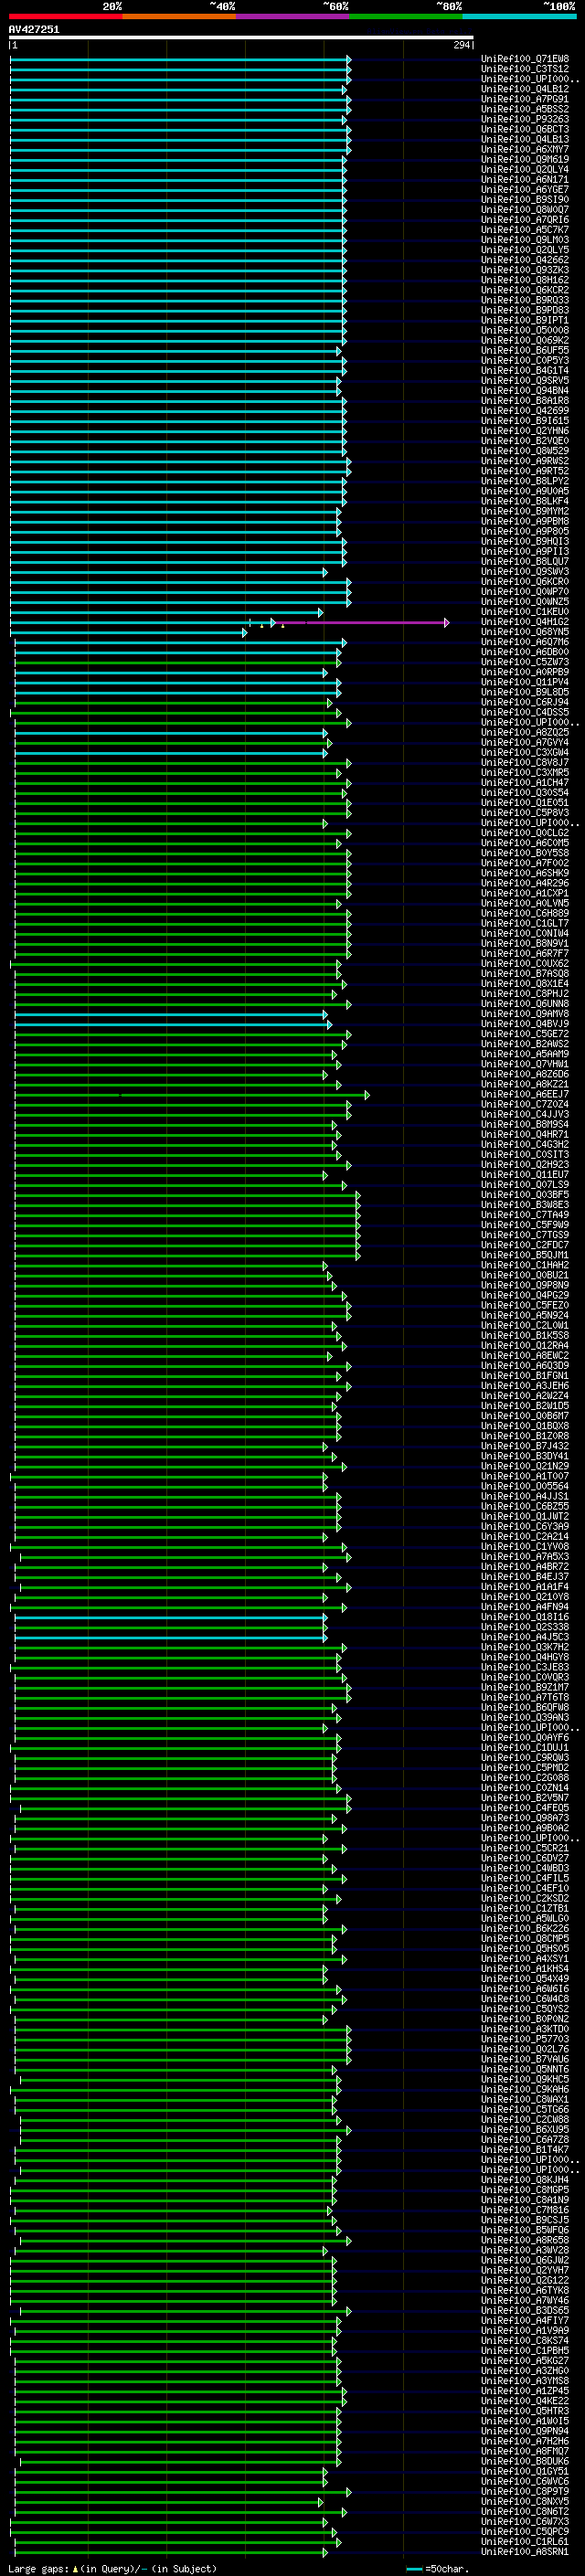Select hit UniRef100_B9RQ33
Viewport: 585px width, 2576px height.
click(525, 300)
